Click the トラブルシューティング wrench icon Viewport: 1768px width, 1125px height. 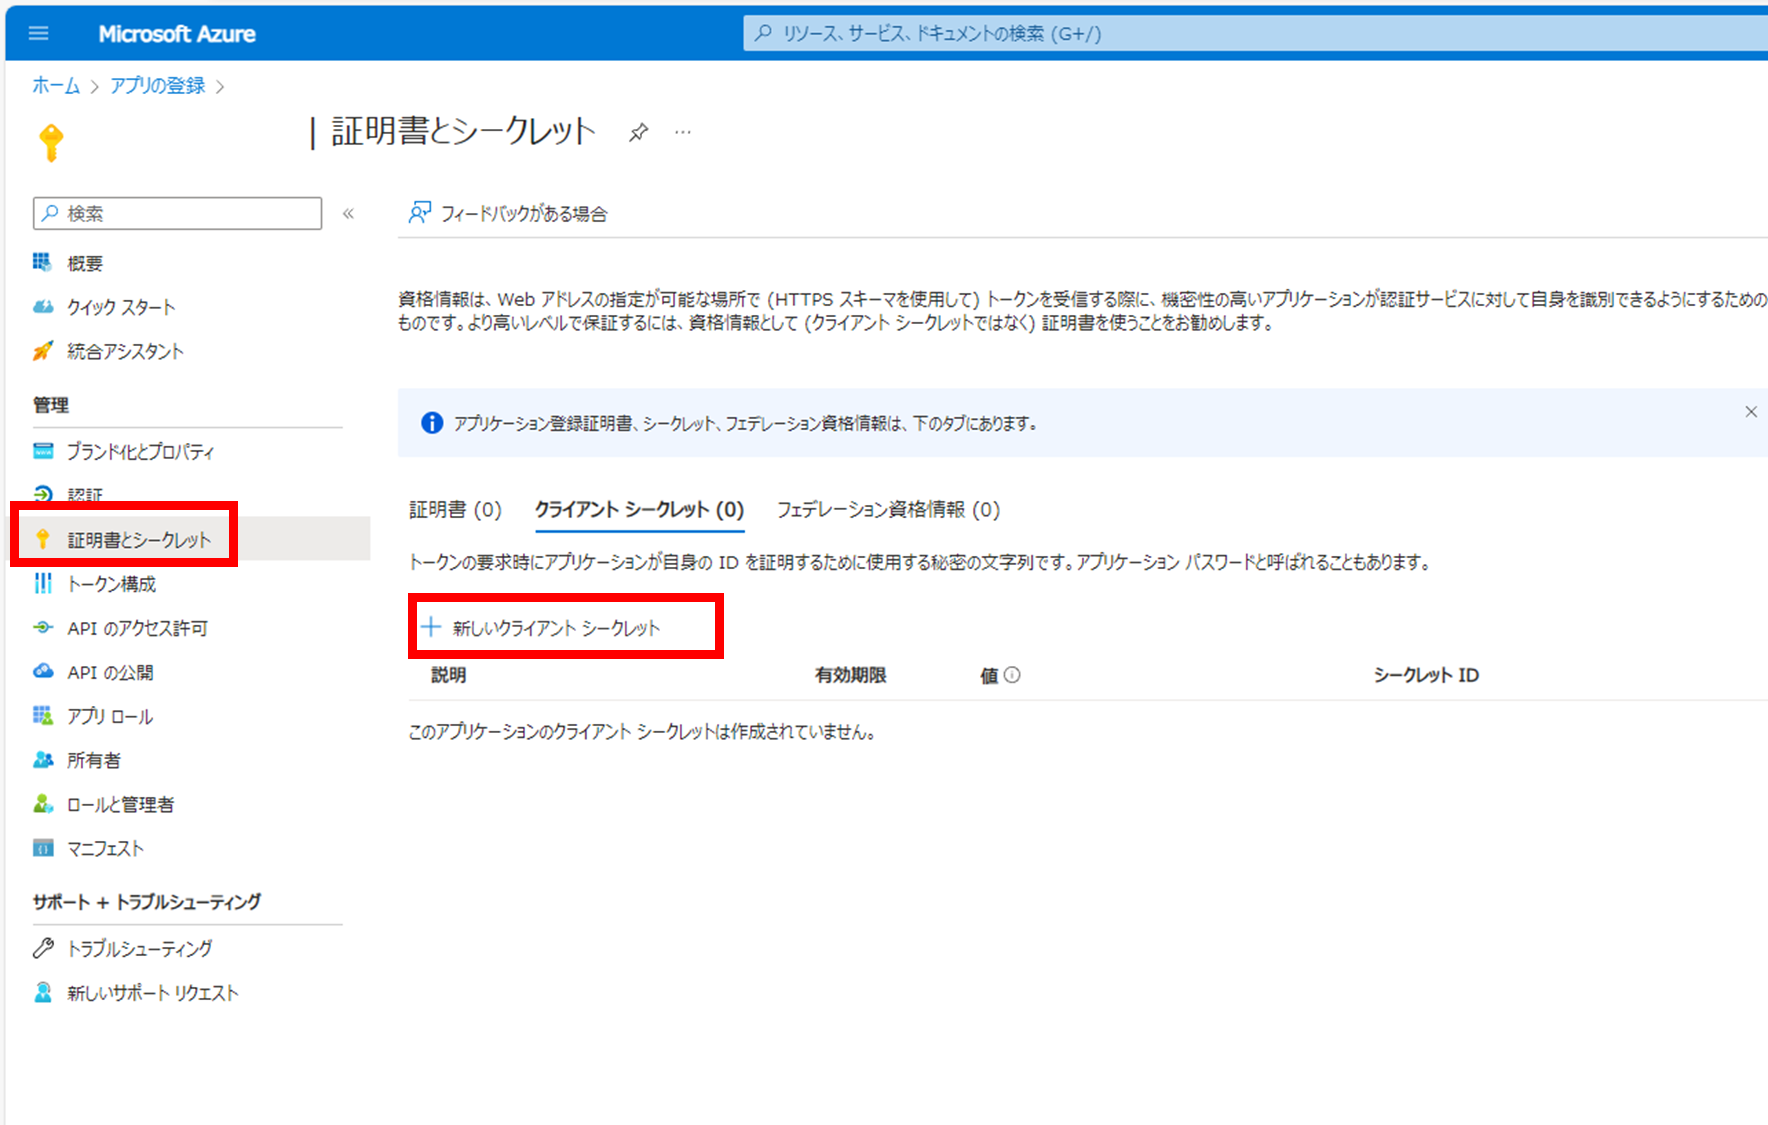(x=43, y=948)
